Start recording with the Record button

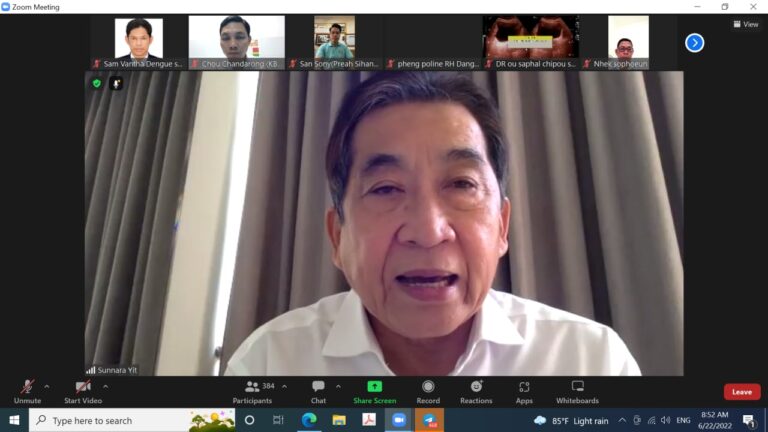428,388
